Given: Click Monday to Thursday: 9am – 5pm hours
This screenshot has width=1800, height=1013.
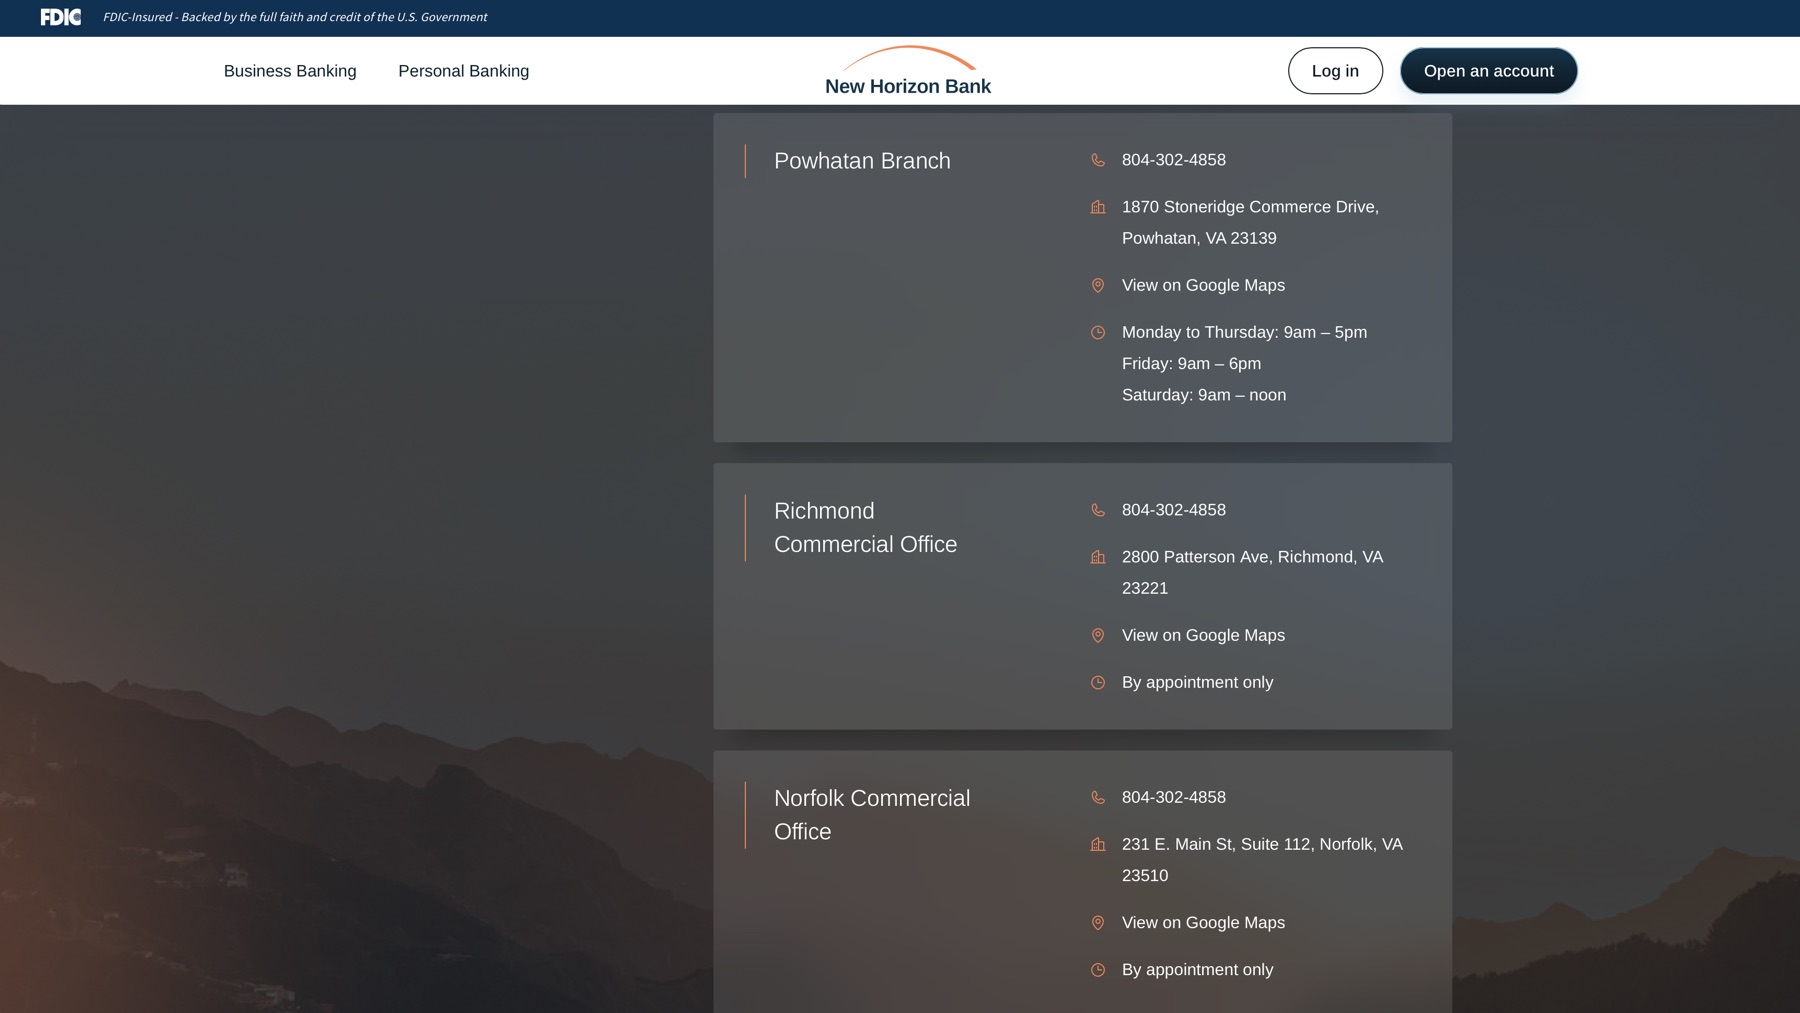Looking at the screenshot, I should 1244,332.
